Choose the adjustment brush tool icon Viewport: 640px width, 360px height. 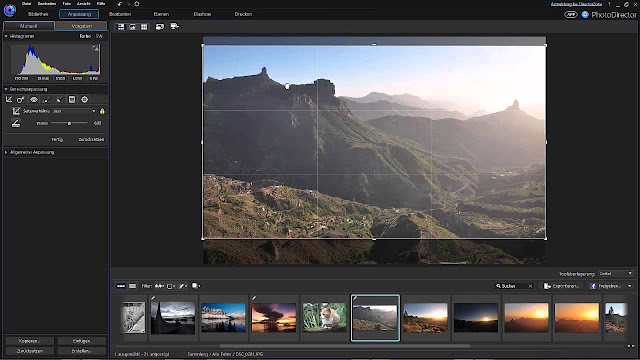pyautogui.click(x=47, y=100)
